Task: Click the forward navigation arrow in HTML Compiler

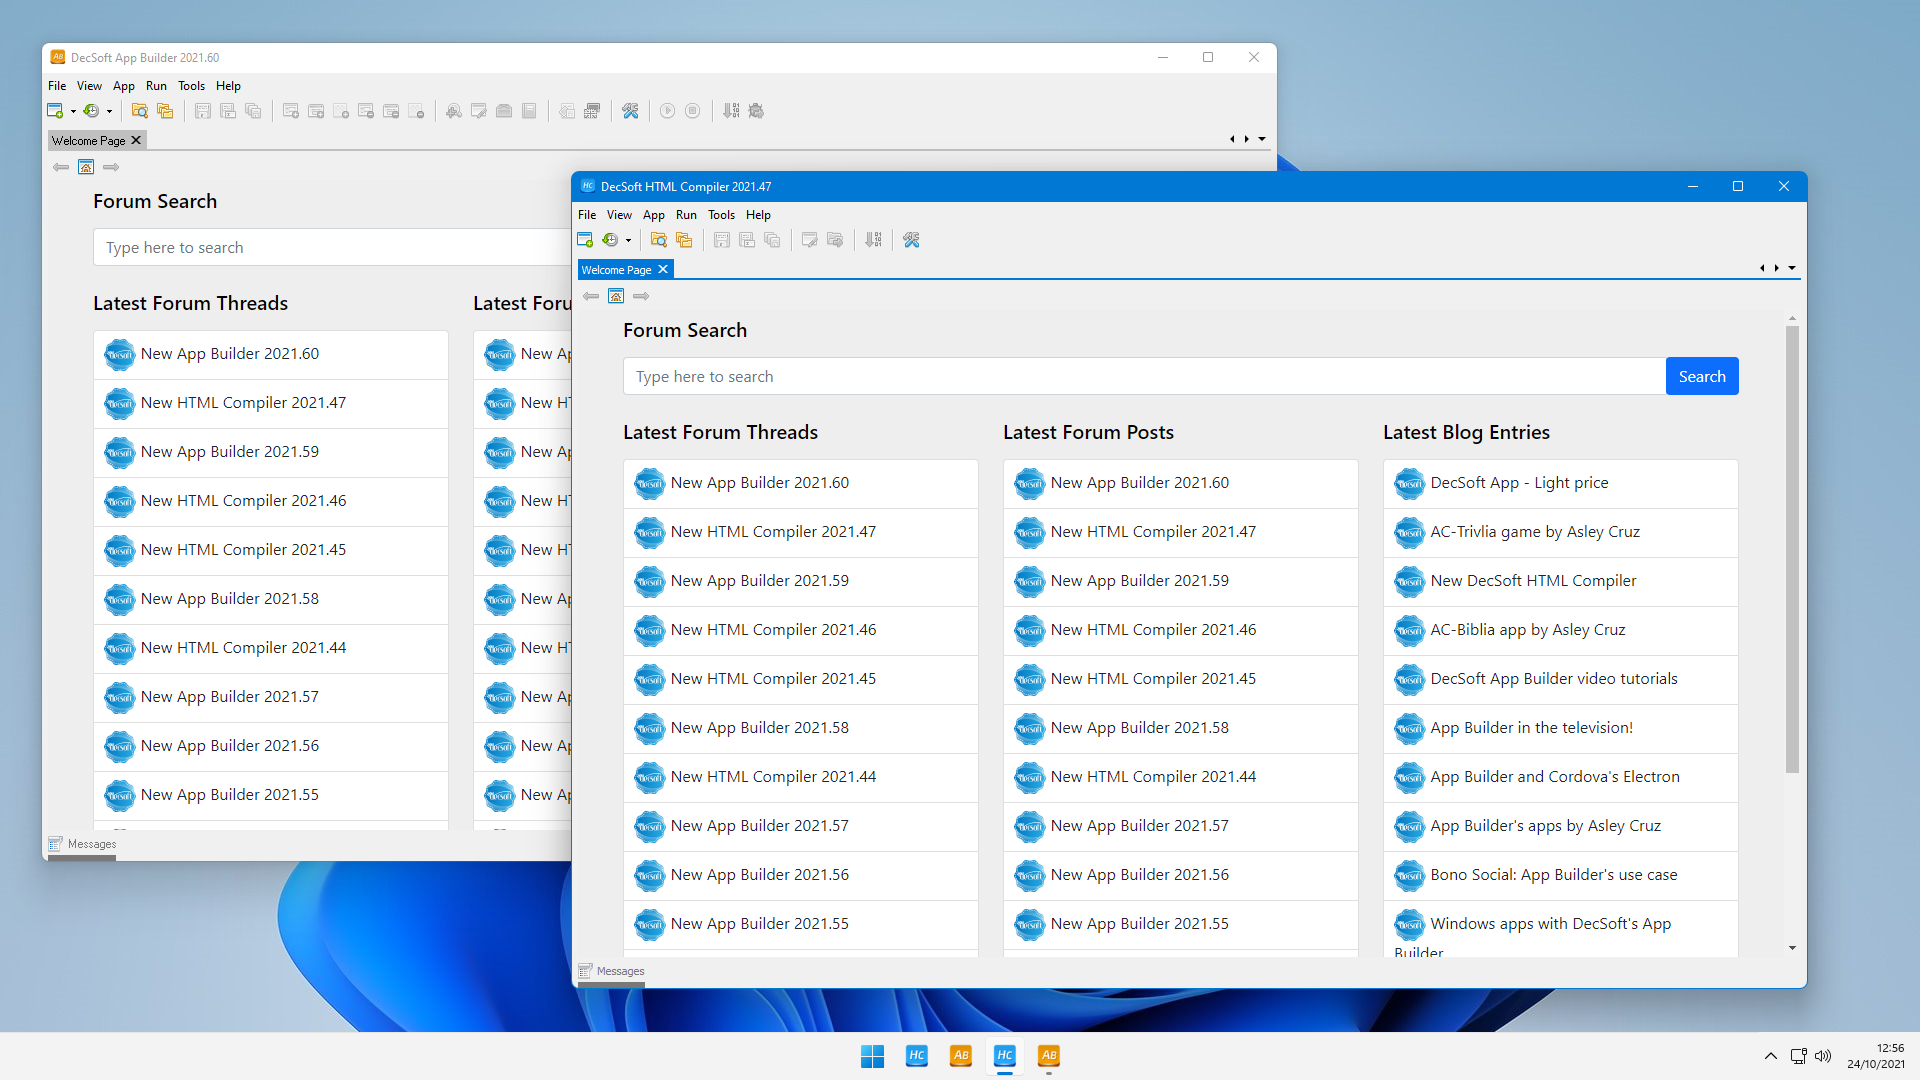Action: tap(641, 295)
